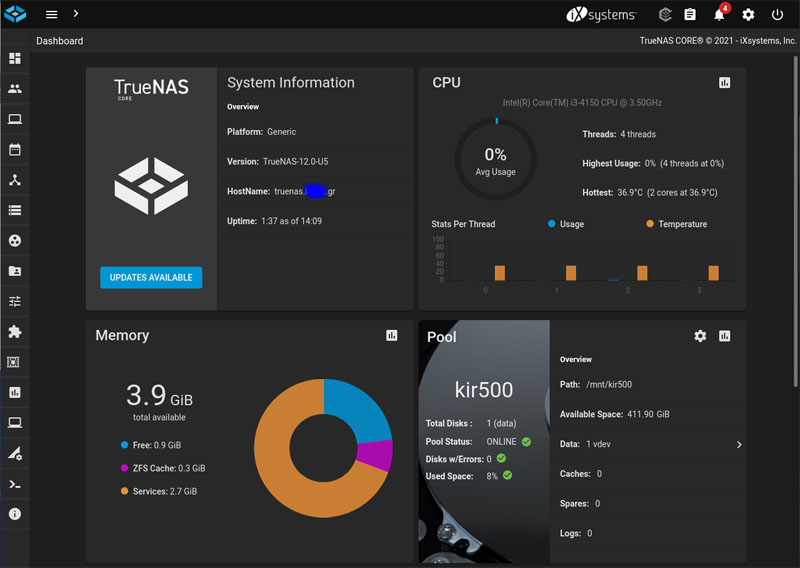Image resolution: width=800 pixels, height=568 pixels.
Task: Click the page vertical scrollbar
Action: pyautogui.click(x=796, y=220)
